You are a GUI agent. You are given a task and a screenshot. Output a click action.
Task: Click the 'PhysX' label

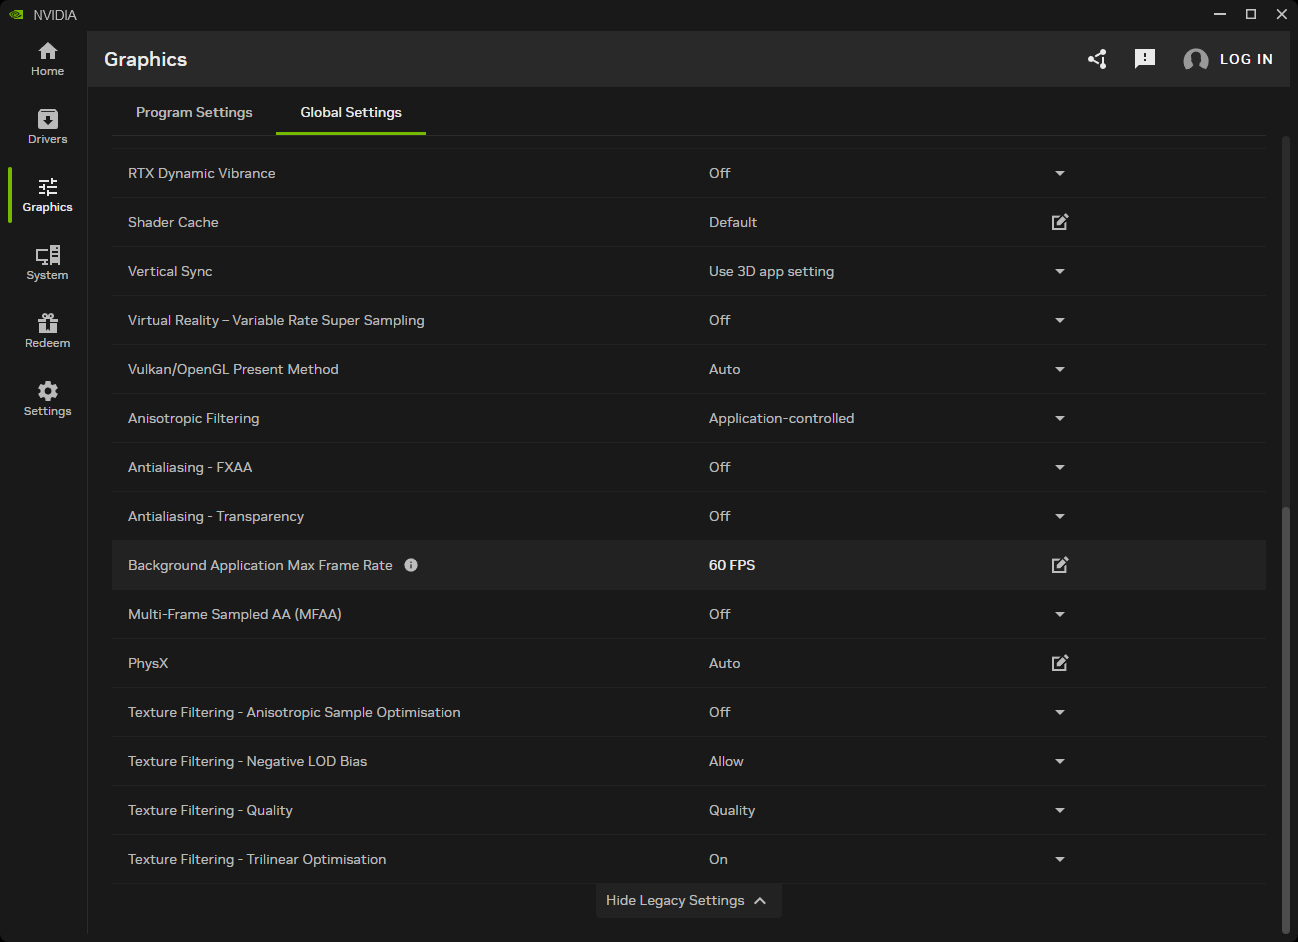pyautogui.click(x=148, y=663)
